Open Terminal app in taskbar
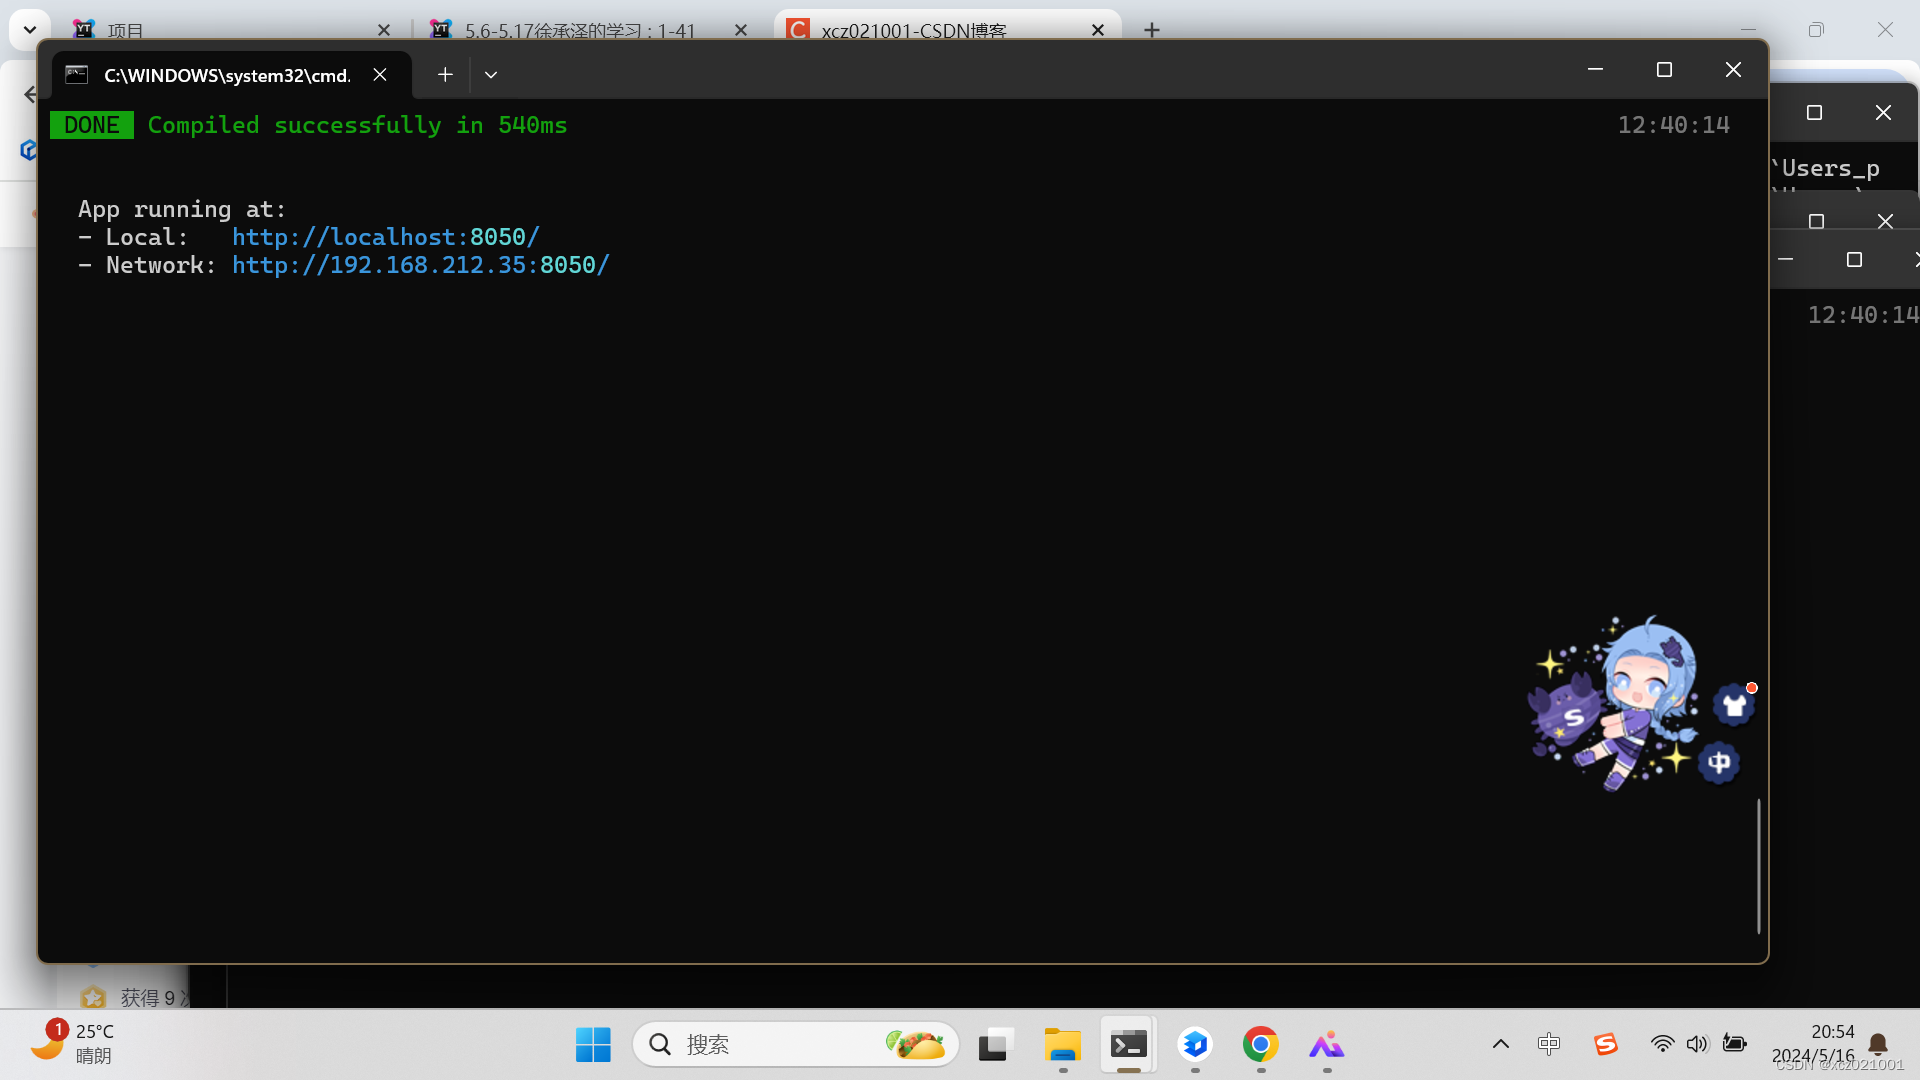Image resolution: width=1920 pixels, height=1080 pixels. (x=1128, y=1045)
